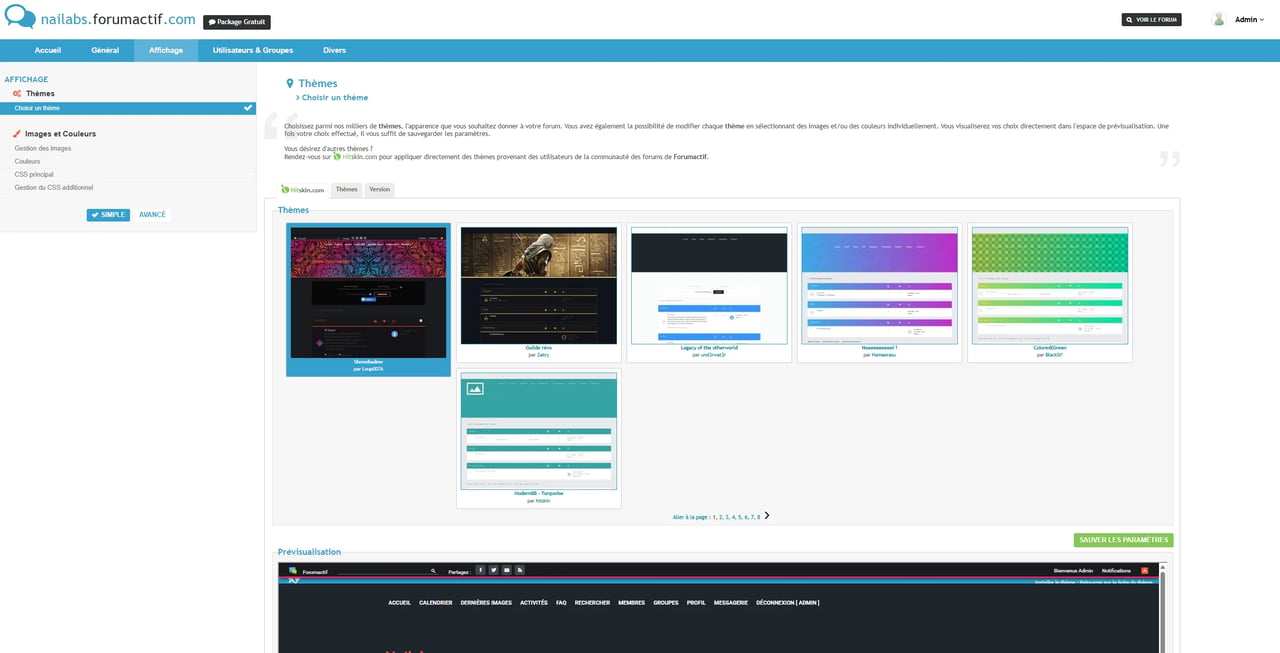
Task: Click email share icon in preview
Action: coord(507,570)
